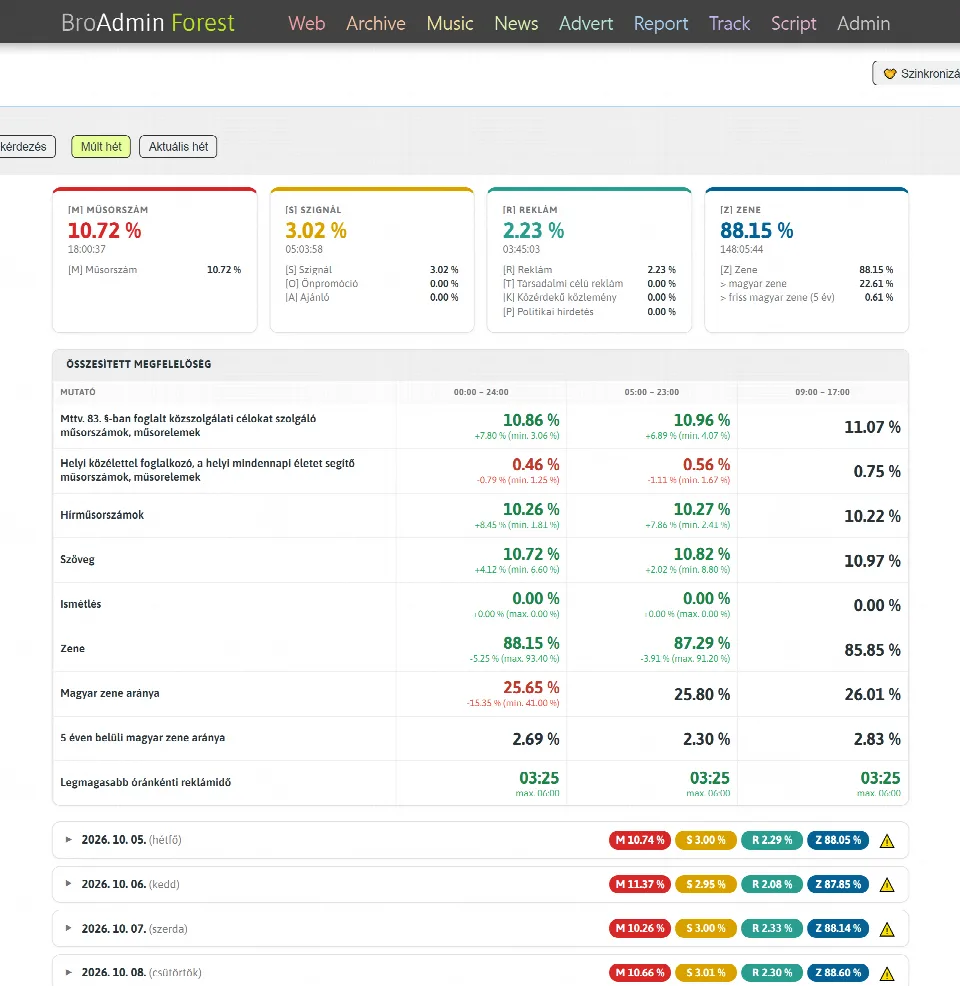This screenshot has height=986, width=960.
Task: Open the Web menu
Action: (307, 23)
